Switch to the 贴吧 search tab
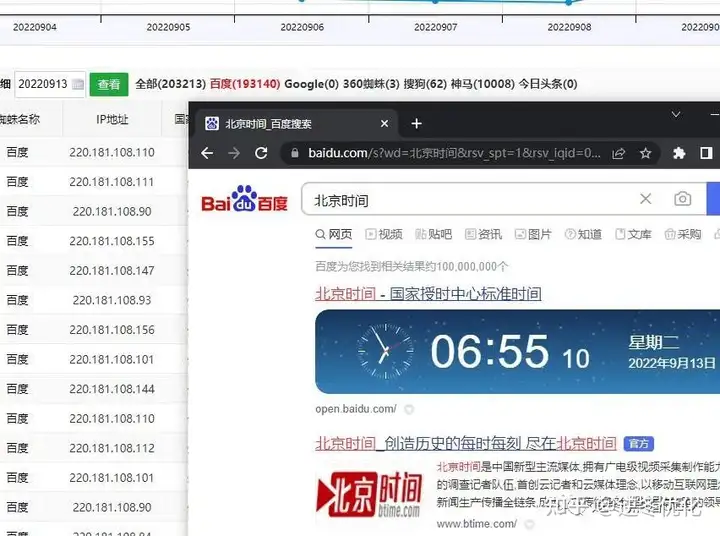This screenshot has width=720, height=536. pos(433,234)
